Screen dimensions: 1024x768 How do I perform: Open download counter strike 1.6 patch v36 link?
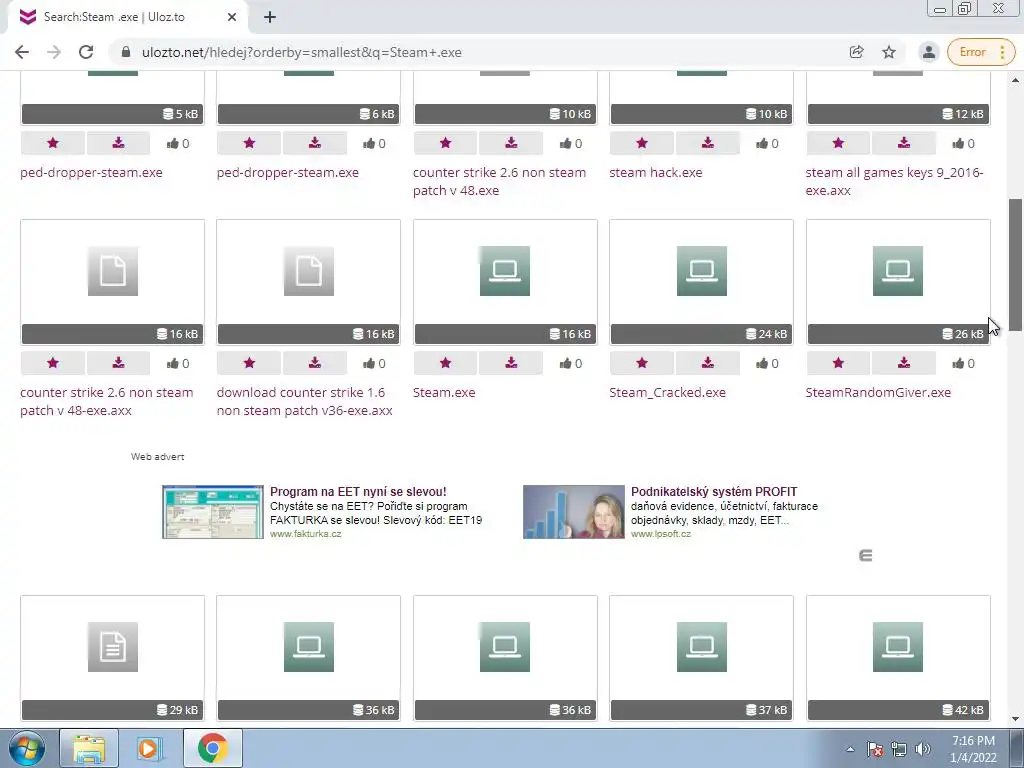(x=304, y=402)
